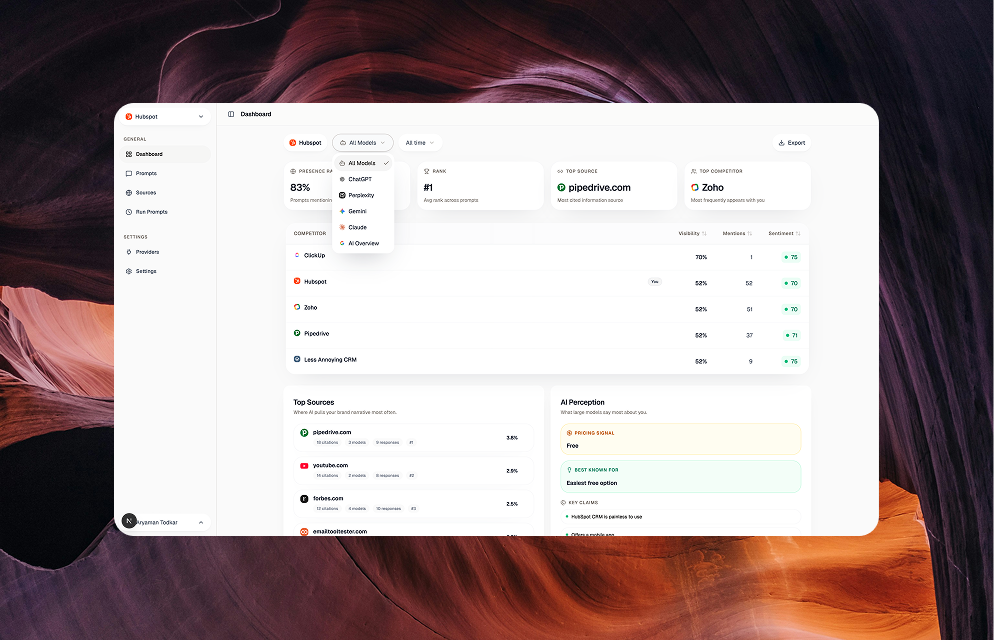Screen dimensions: 994x640
Task: Select All Models option in dropdown list
Action: click(x=363, y=163)
